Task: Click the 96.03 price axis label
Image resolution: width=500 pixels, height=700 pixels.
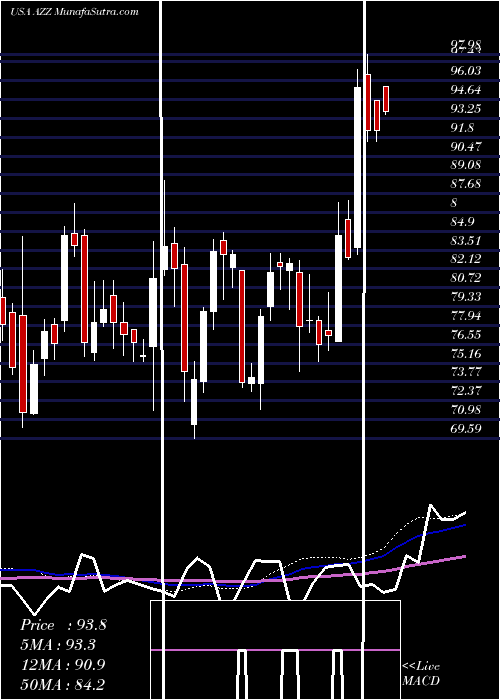Action: tap(466, 71)
